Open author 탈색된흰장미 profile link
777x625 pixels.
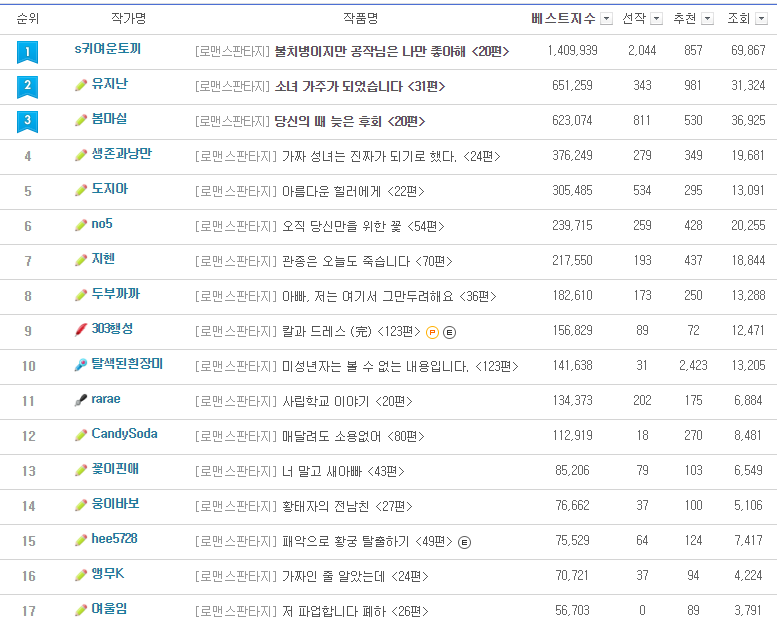coord(127,364)
